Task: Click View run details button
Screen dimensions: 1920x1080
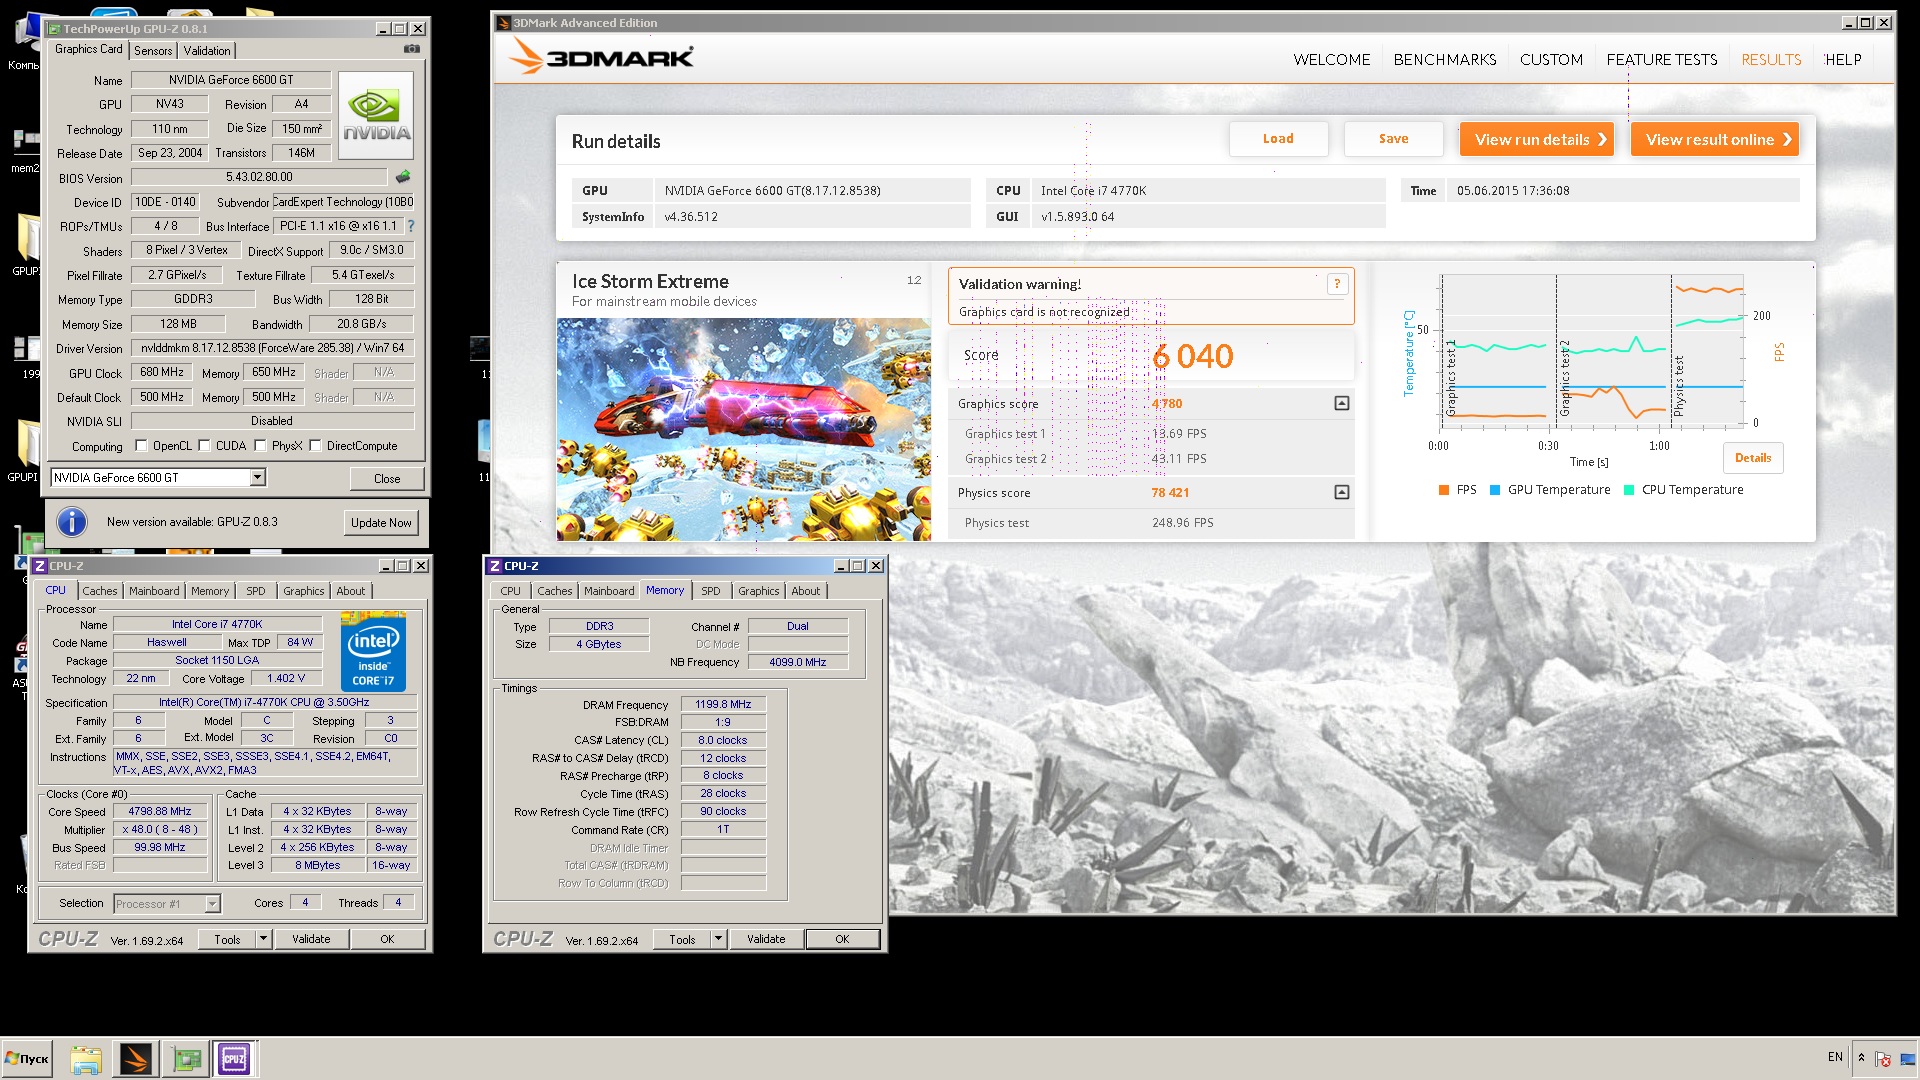Action: (x=1539, y=139)
